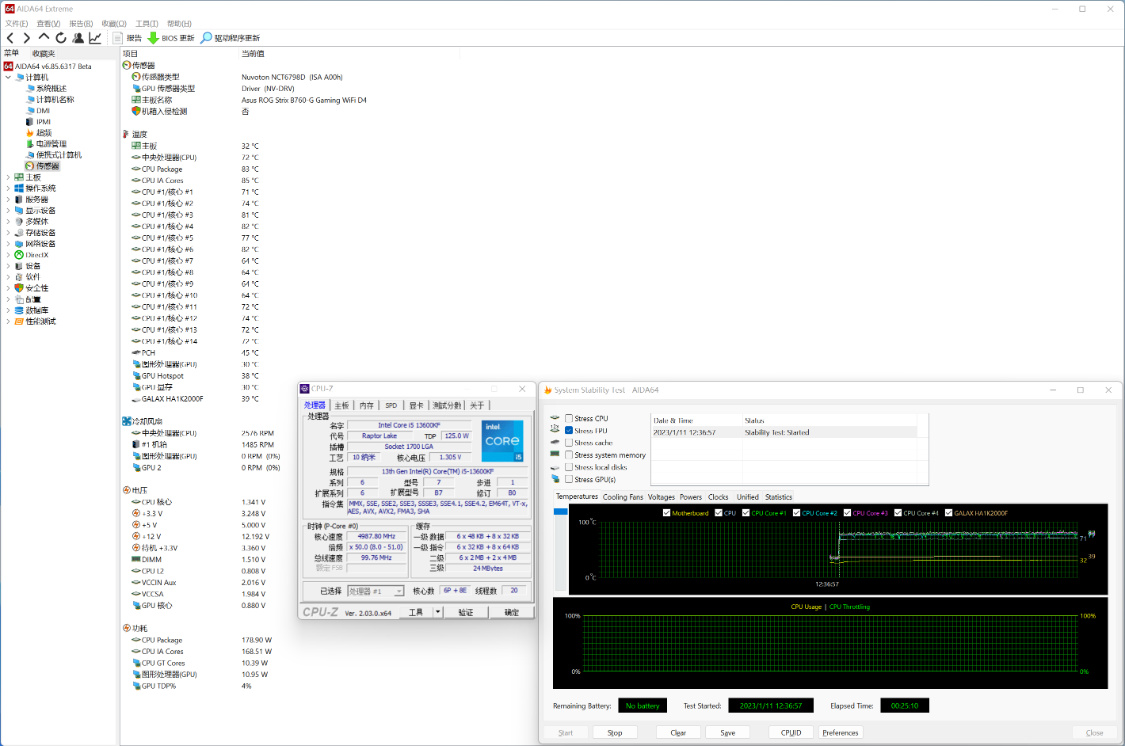Image resolution: width=1125 pixels, height=746 pixels.
Task: Enable the Stress CPU checkbox
Action: 569,418
